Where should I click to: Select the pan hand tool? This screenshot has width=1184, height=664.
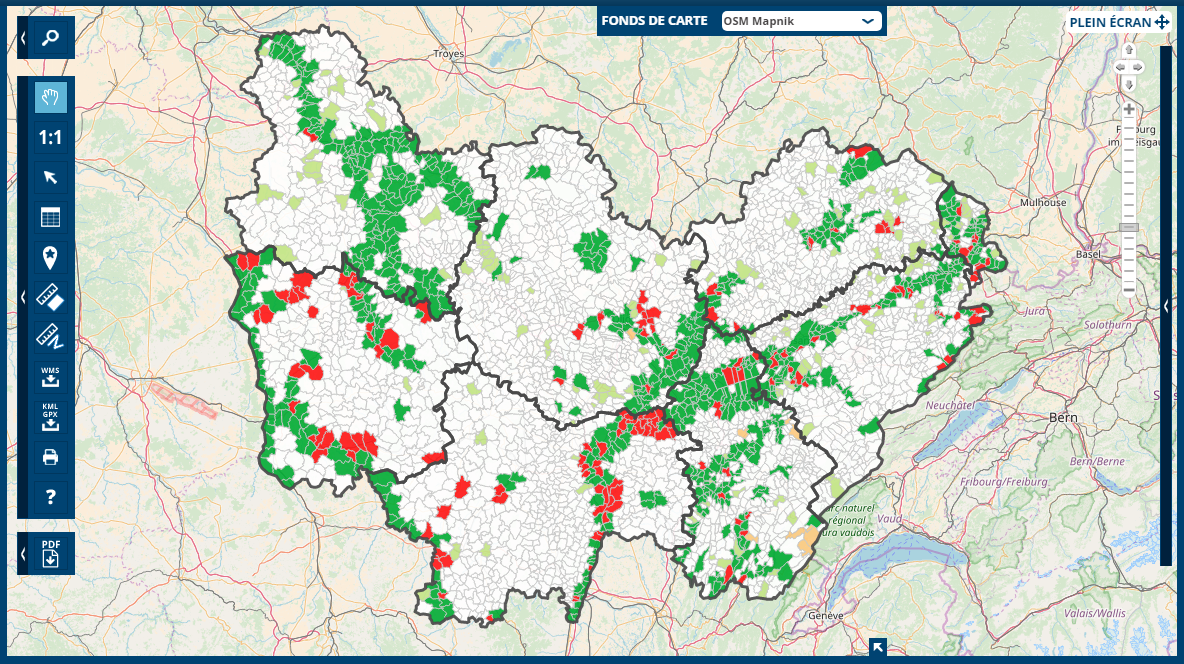coord(51,97)
